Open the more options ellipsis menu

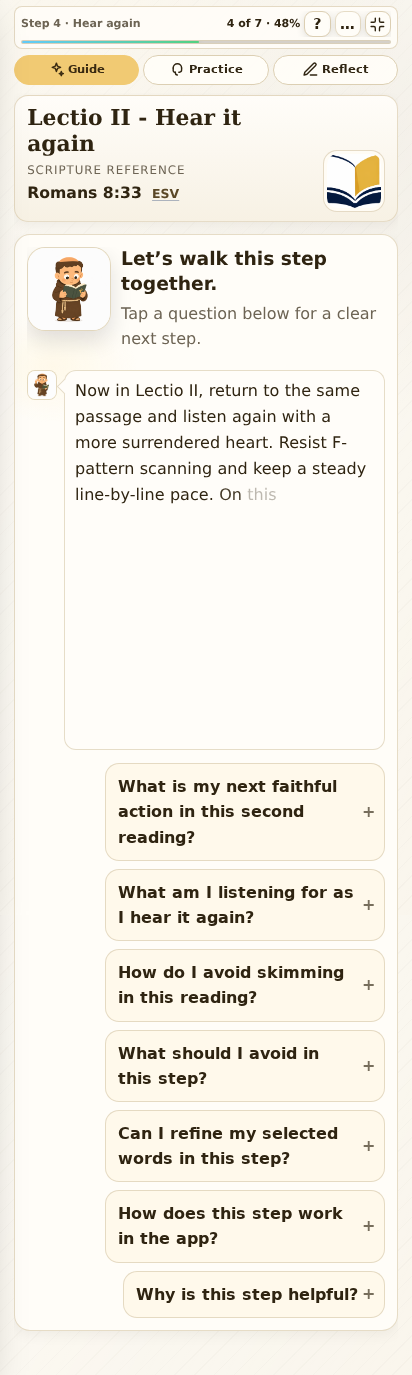tap(348, 24)
